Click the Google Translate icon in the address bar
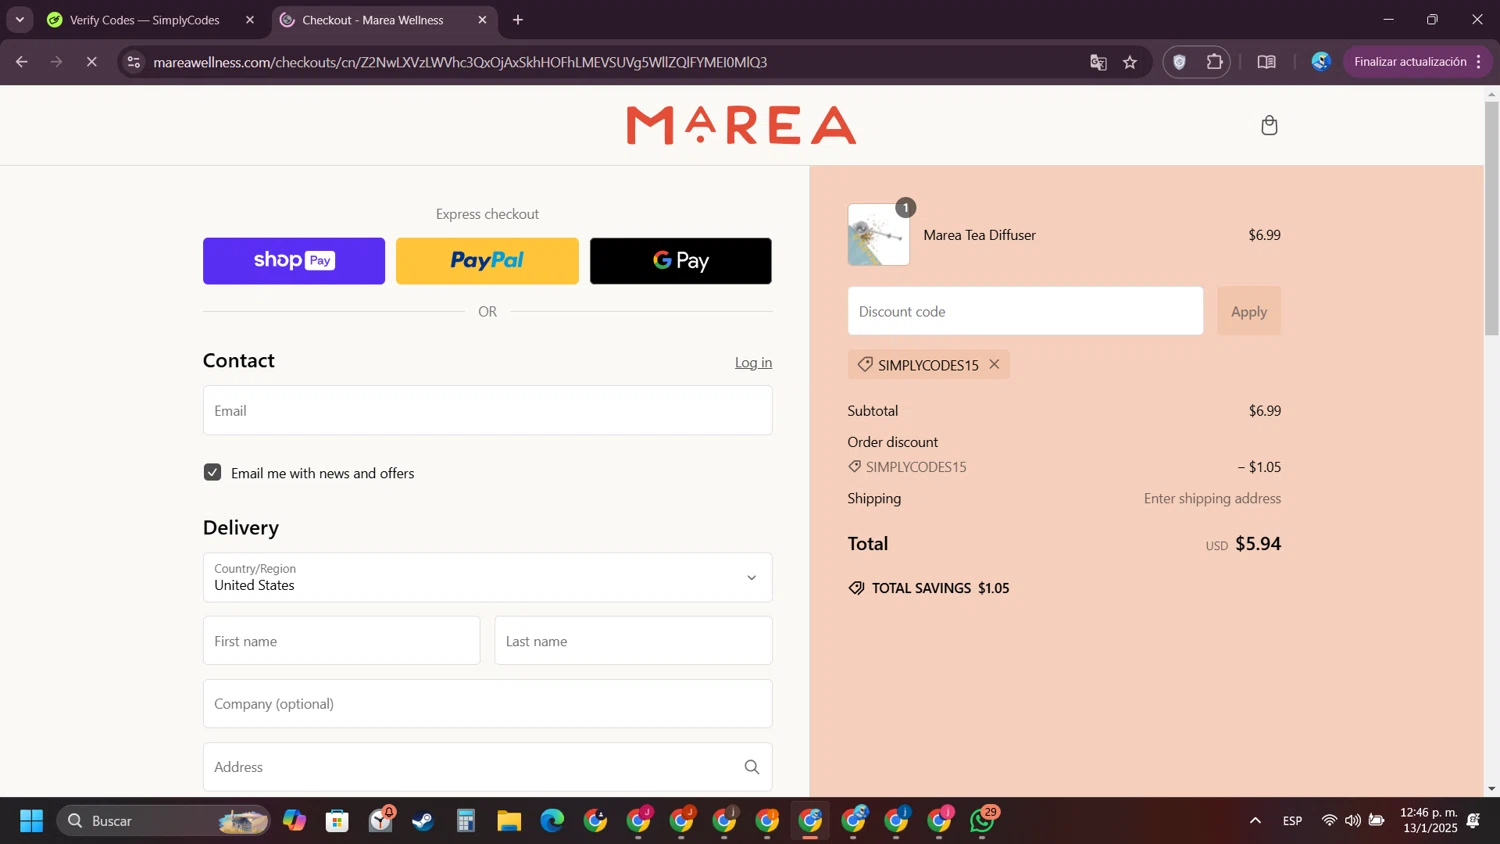The image size is (1500, 844). point(1098,62)
